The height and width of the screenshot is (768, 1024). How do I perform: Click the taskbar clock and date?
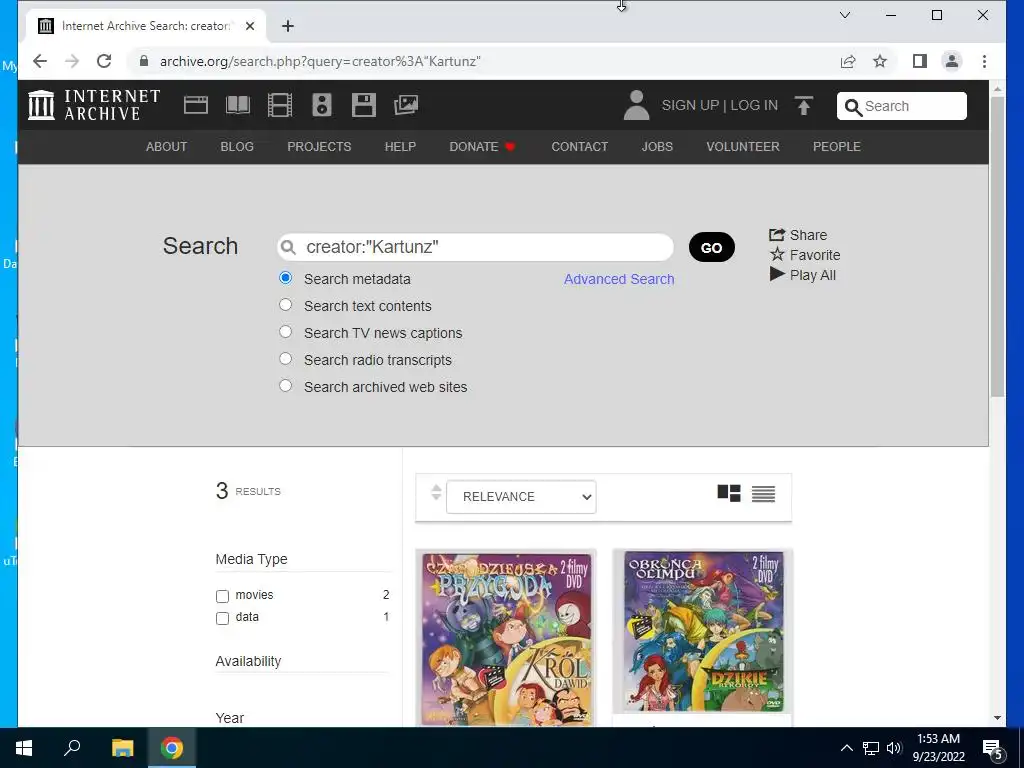(x=938, y=748)
